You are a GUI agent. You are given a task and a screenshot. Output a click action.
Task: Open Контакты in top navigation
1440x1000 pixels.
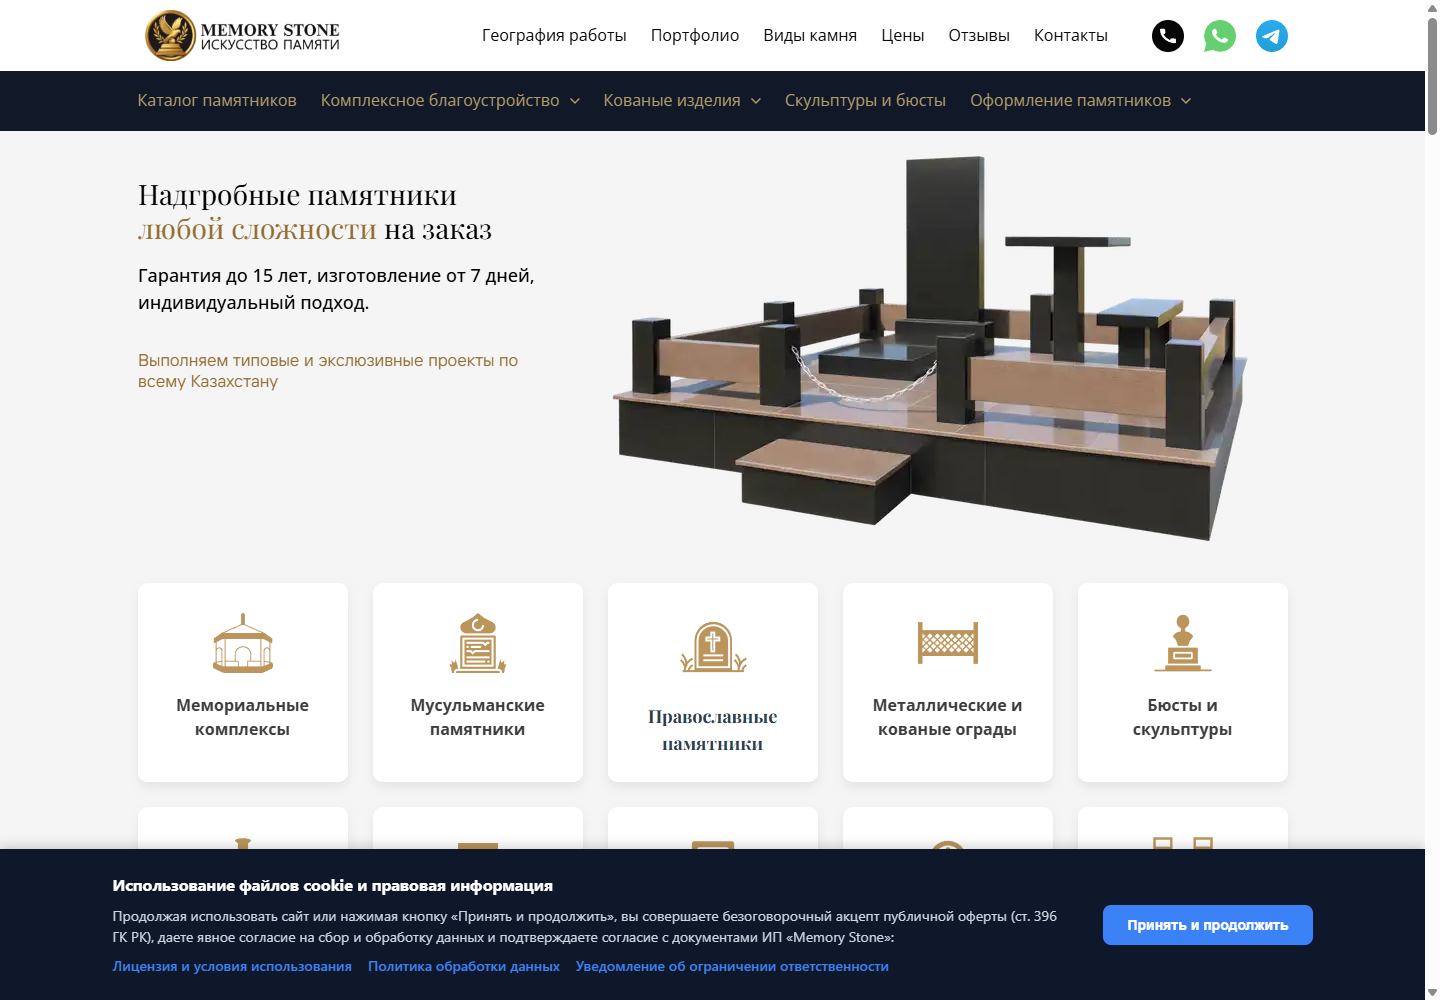[x=1071, y=36]
